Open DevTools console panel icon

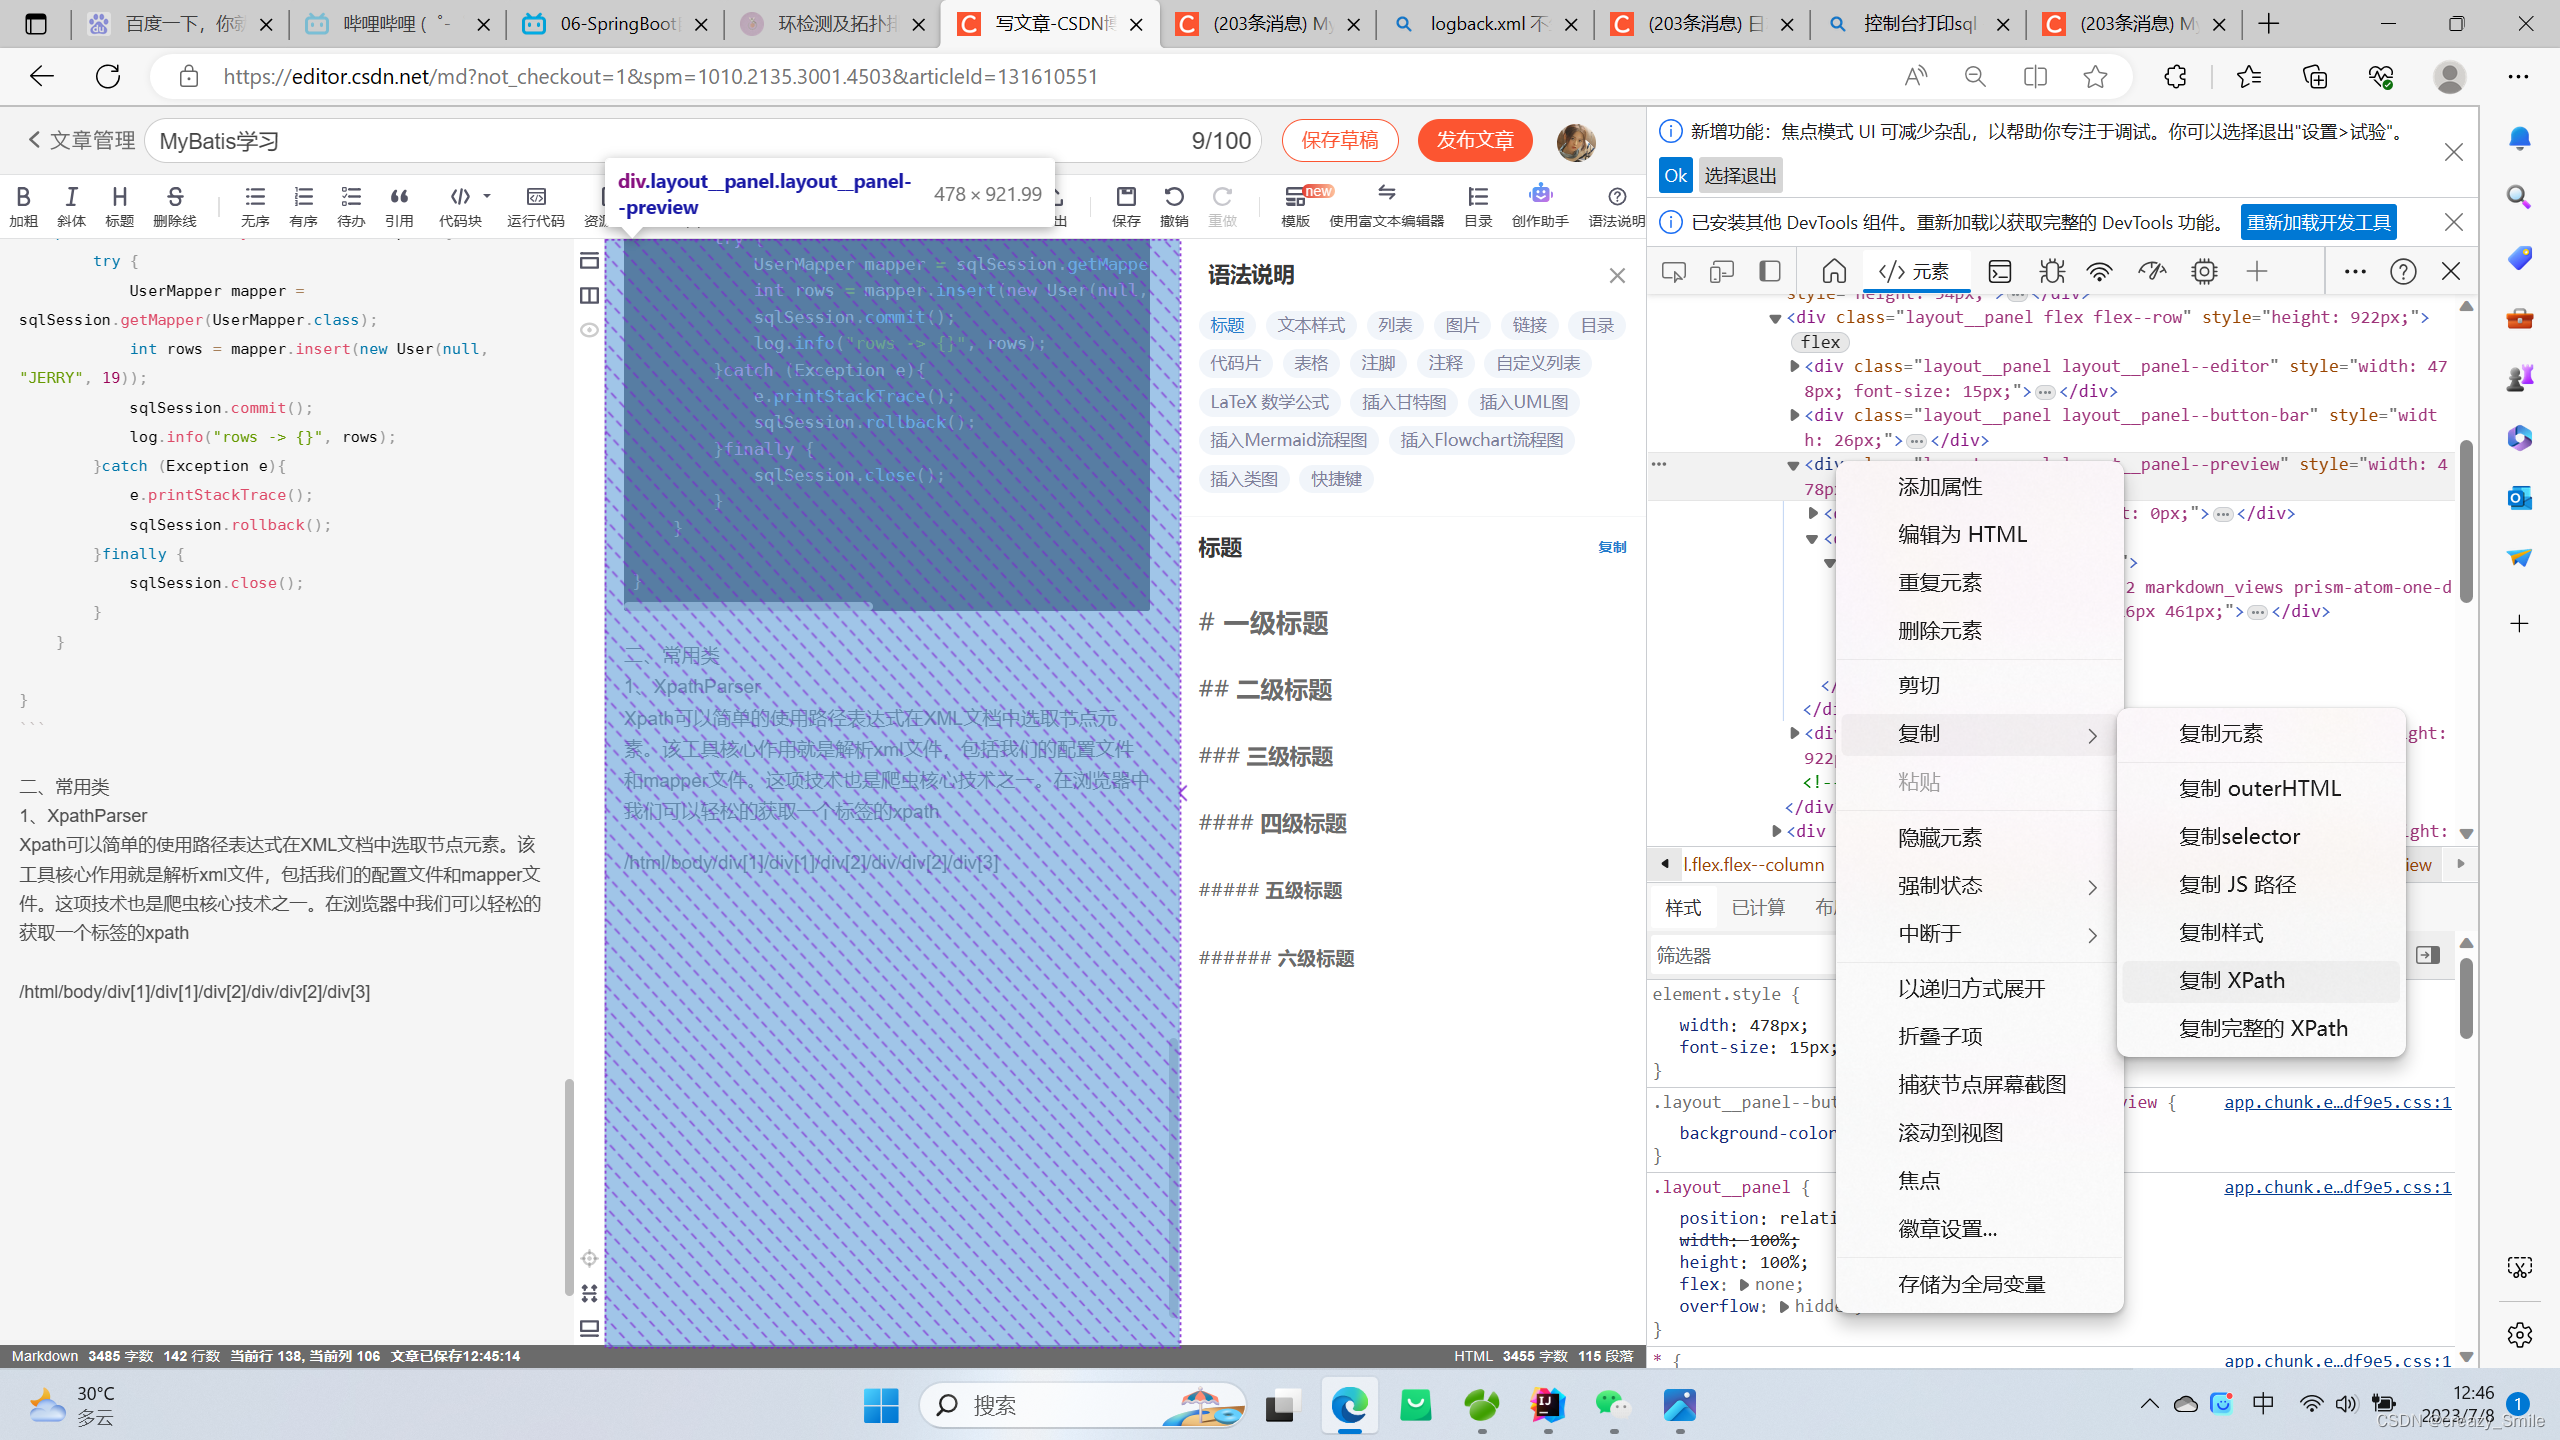click(2000, 271)
